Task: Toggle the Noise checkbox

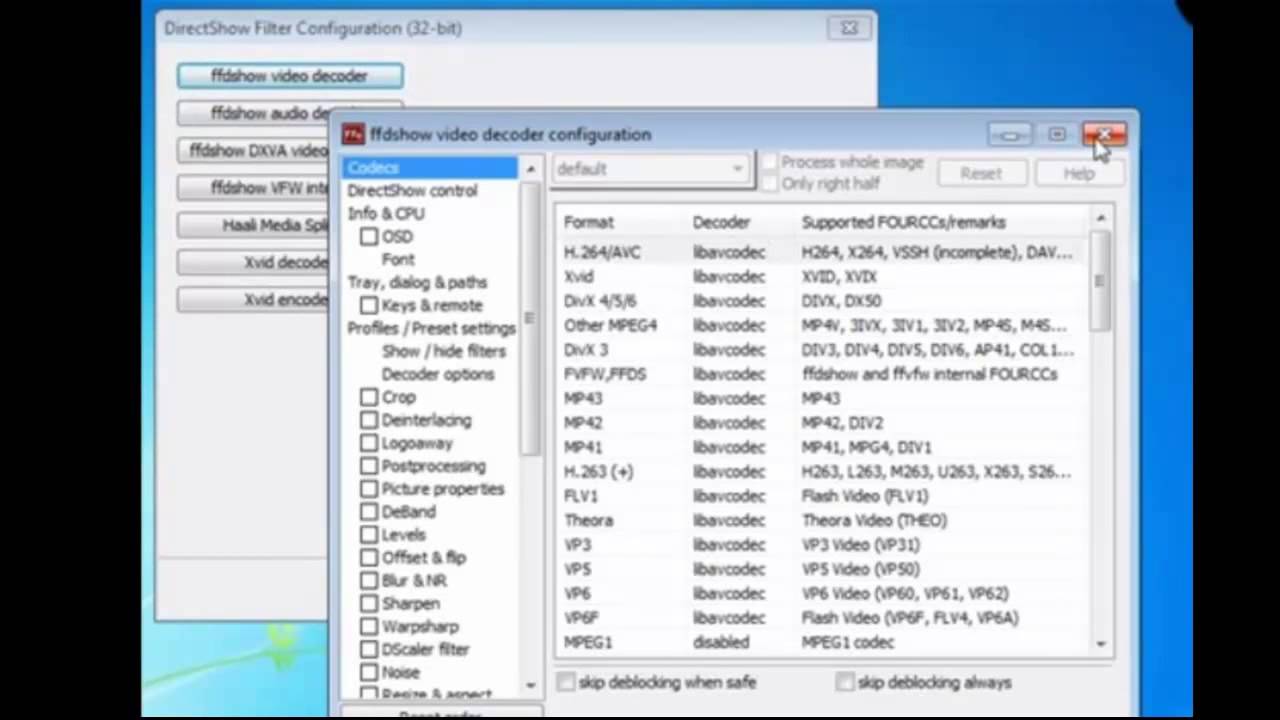Action: tap(369, 673)
